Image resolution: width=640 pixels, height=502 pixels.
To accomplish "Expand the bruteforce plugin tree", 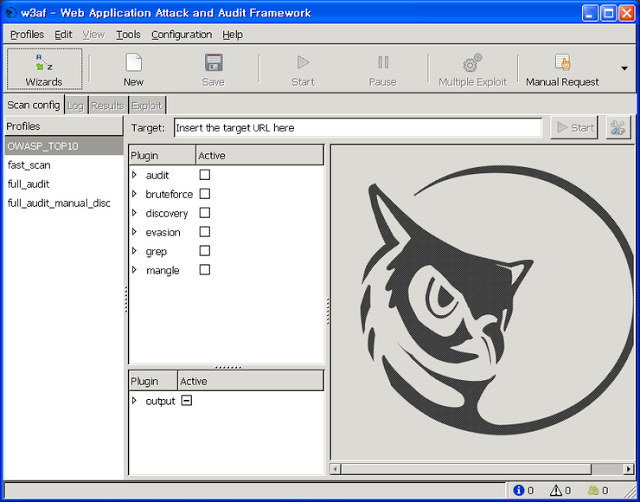I will point(134,194).
